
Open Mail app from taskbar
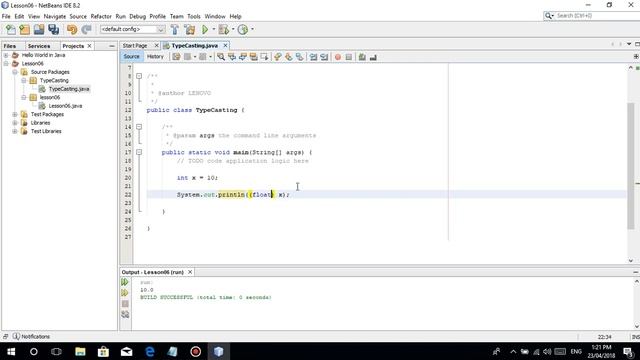127,351
